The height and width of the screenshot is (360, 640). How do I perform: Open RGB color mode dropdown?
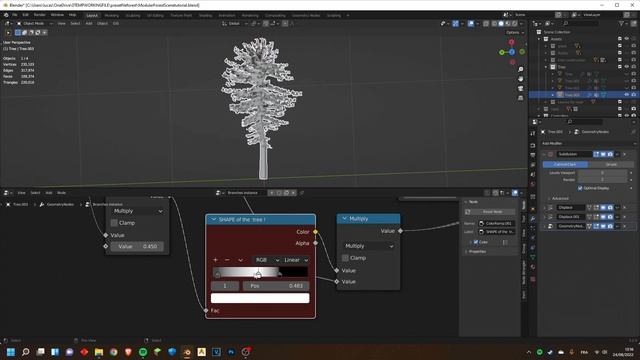(x=267, y=260)
